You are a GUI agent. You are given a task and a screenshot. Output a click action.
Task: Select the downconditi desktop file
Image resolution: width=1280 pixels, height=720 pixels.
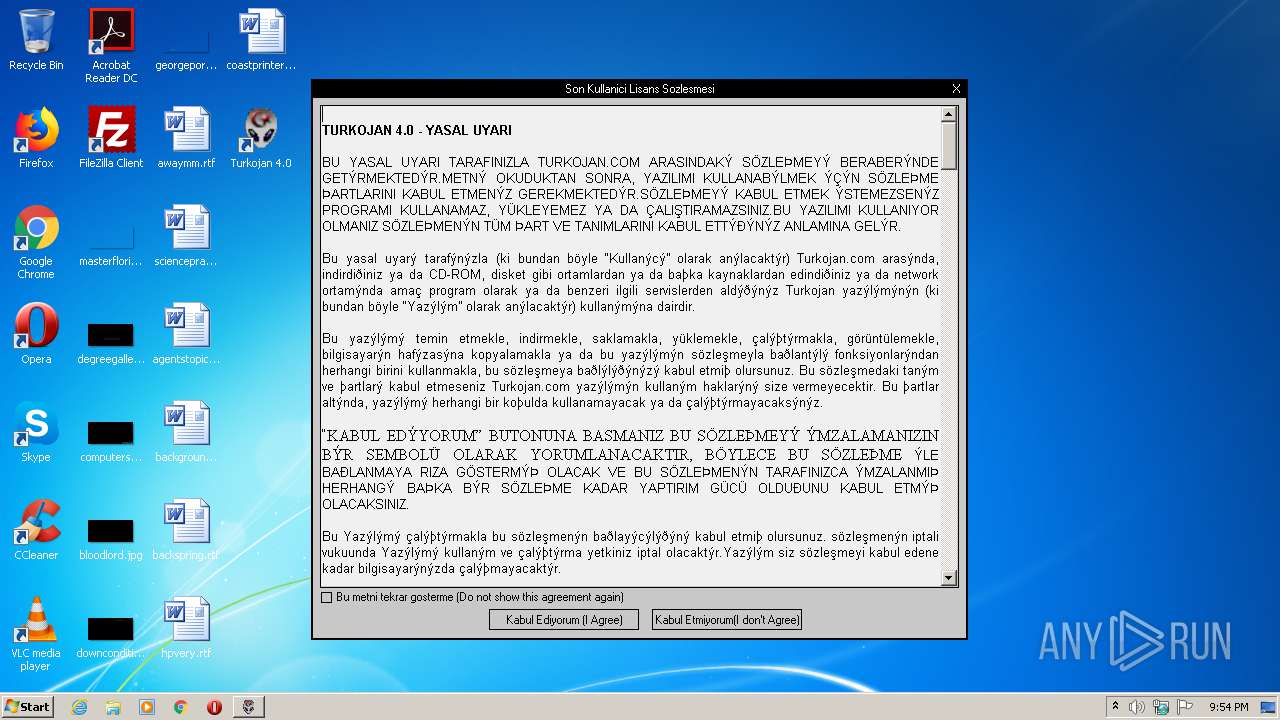111,635
